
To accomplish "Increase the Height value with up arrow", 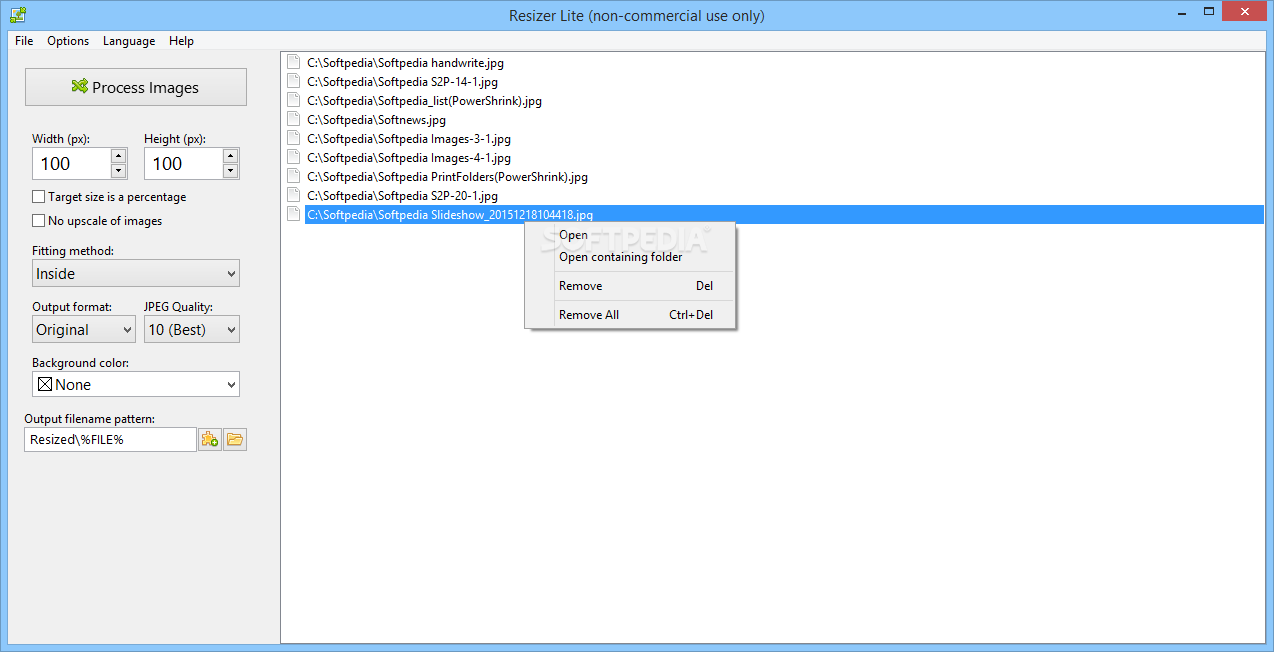I will coord(230,156).
